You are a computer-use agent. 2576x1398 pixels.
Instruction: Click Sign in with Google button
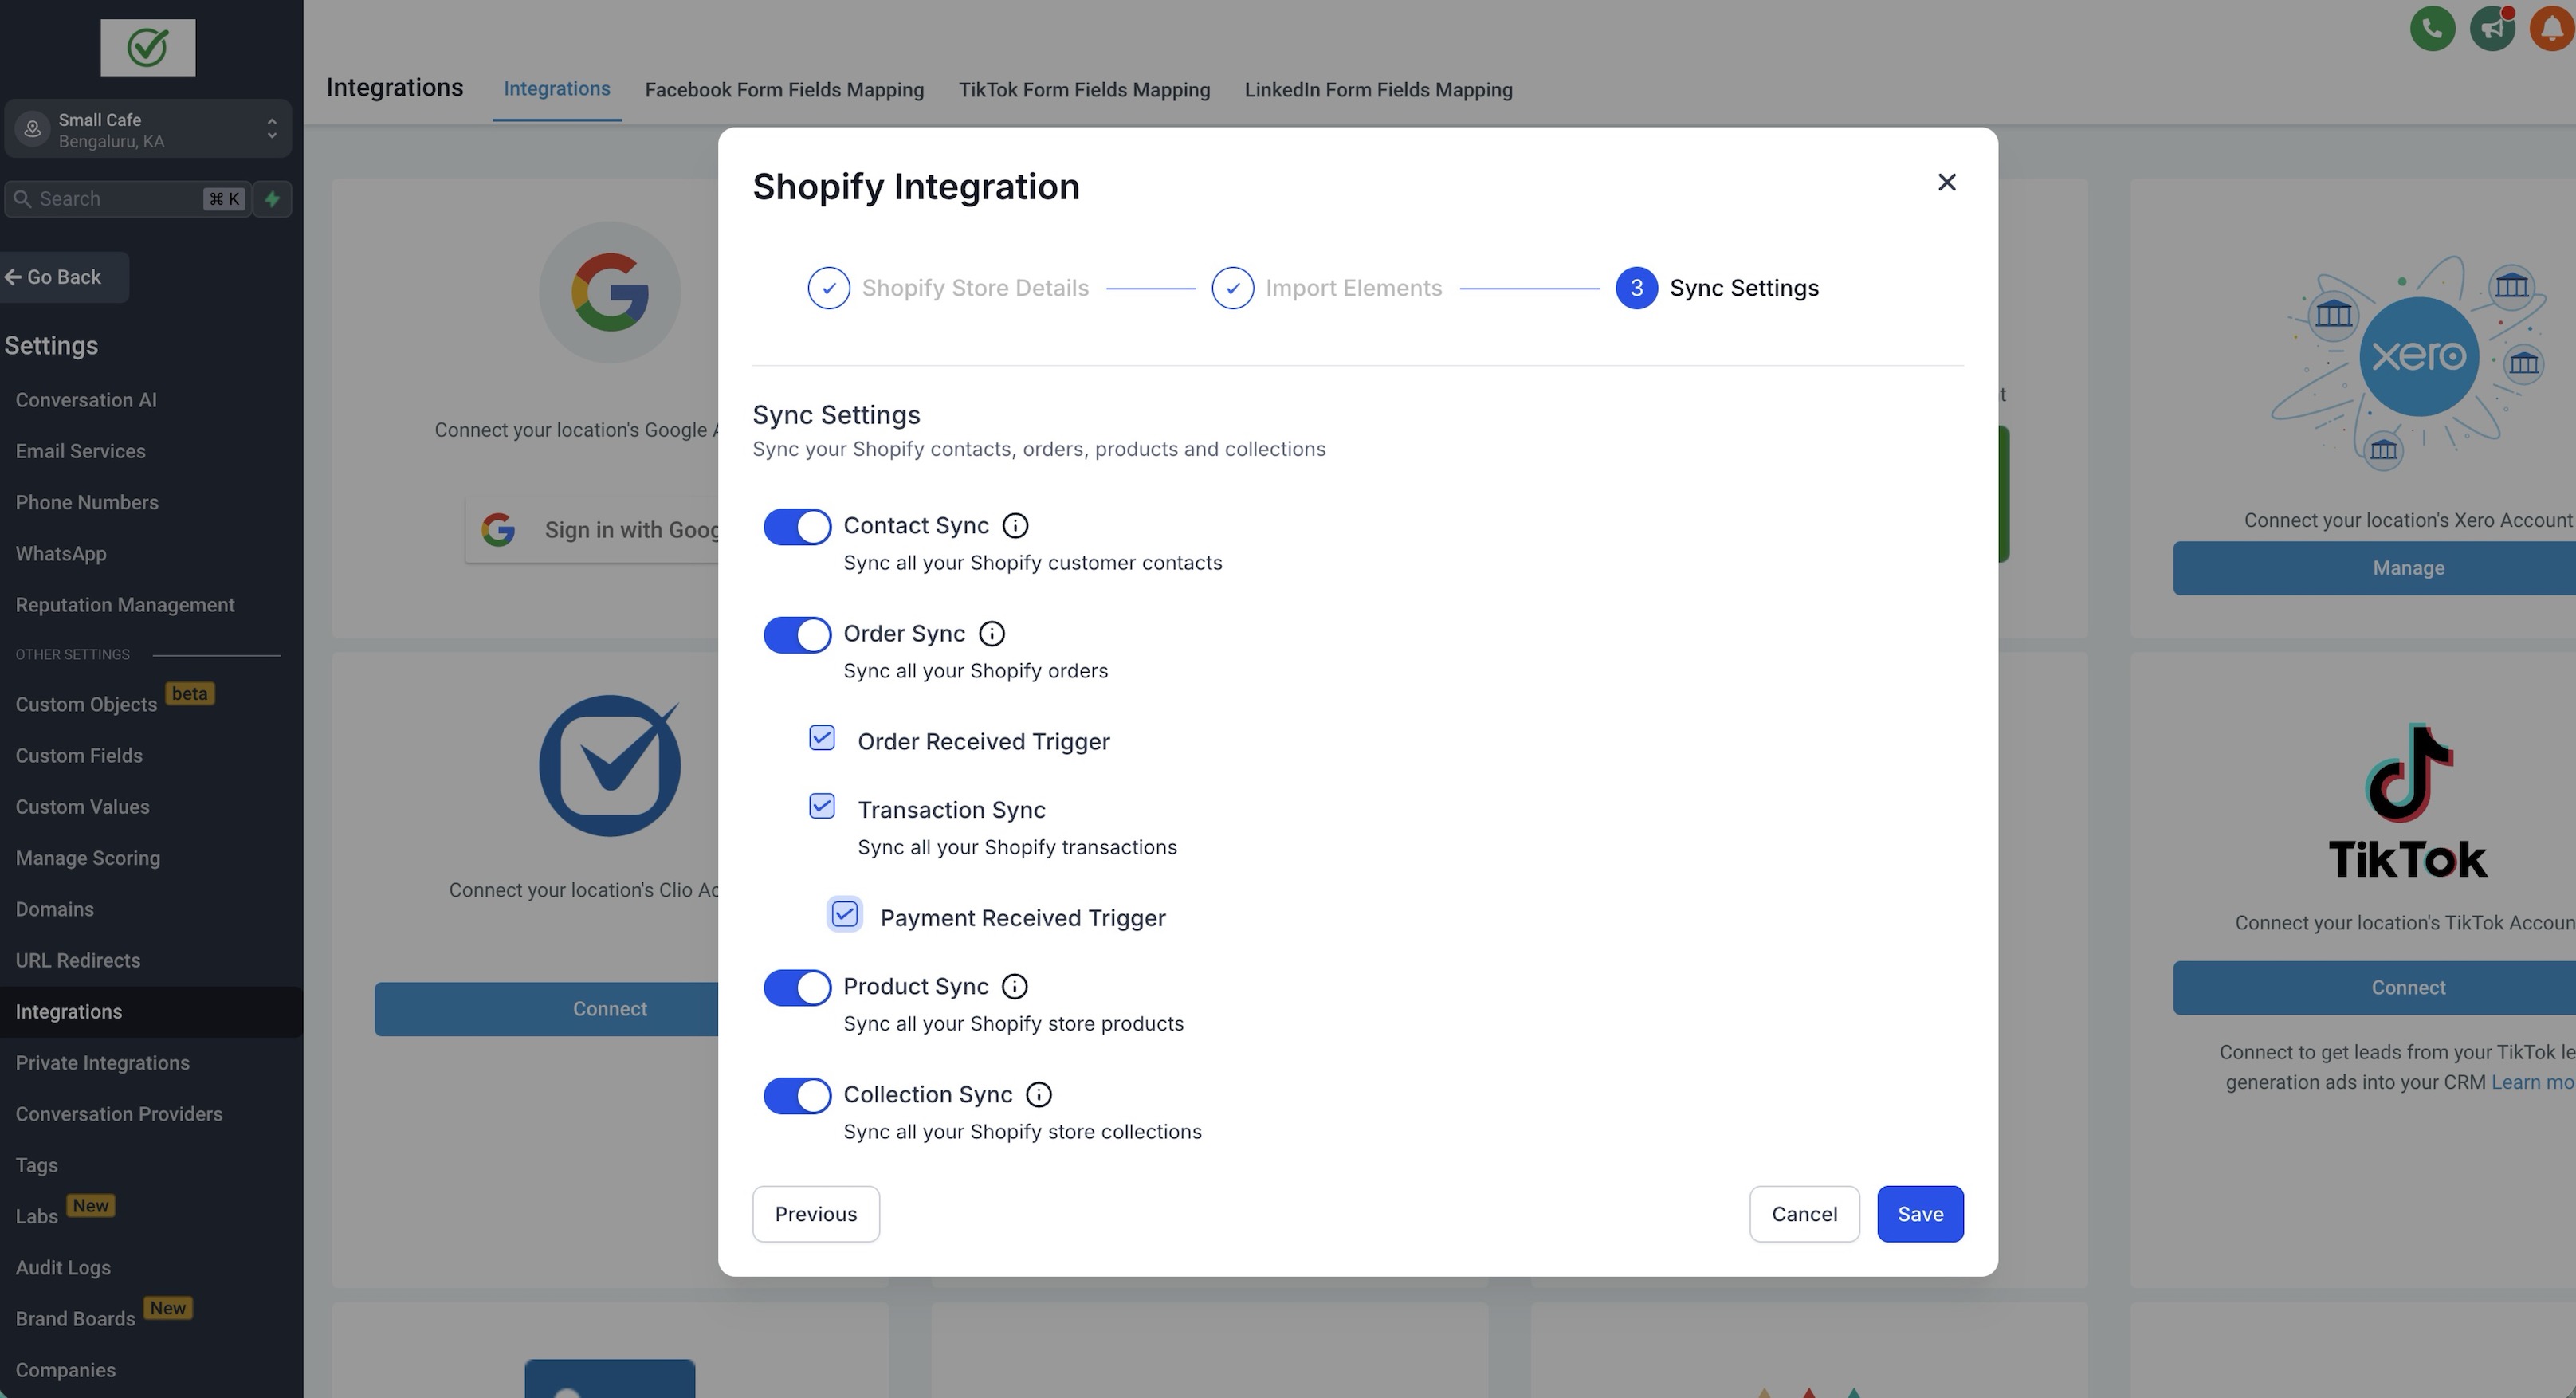592,530
